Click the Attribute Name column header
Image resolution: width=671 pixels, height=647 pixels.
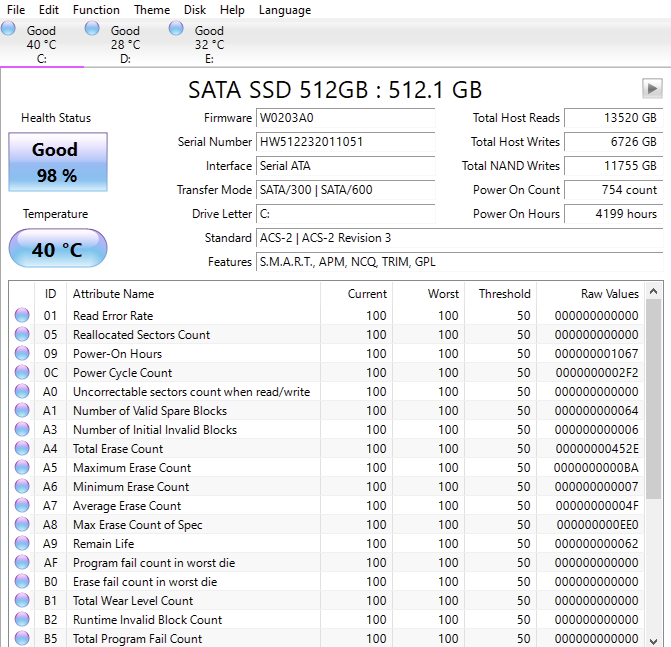pos(193,294)
